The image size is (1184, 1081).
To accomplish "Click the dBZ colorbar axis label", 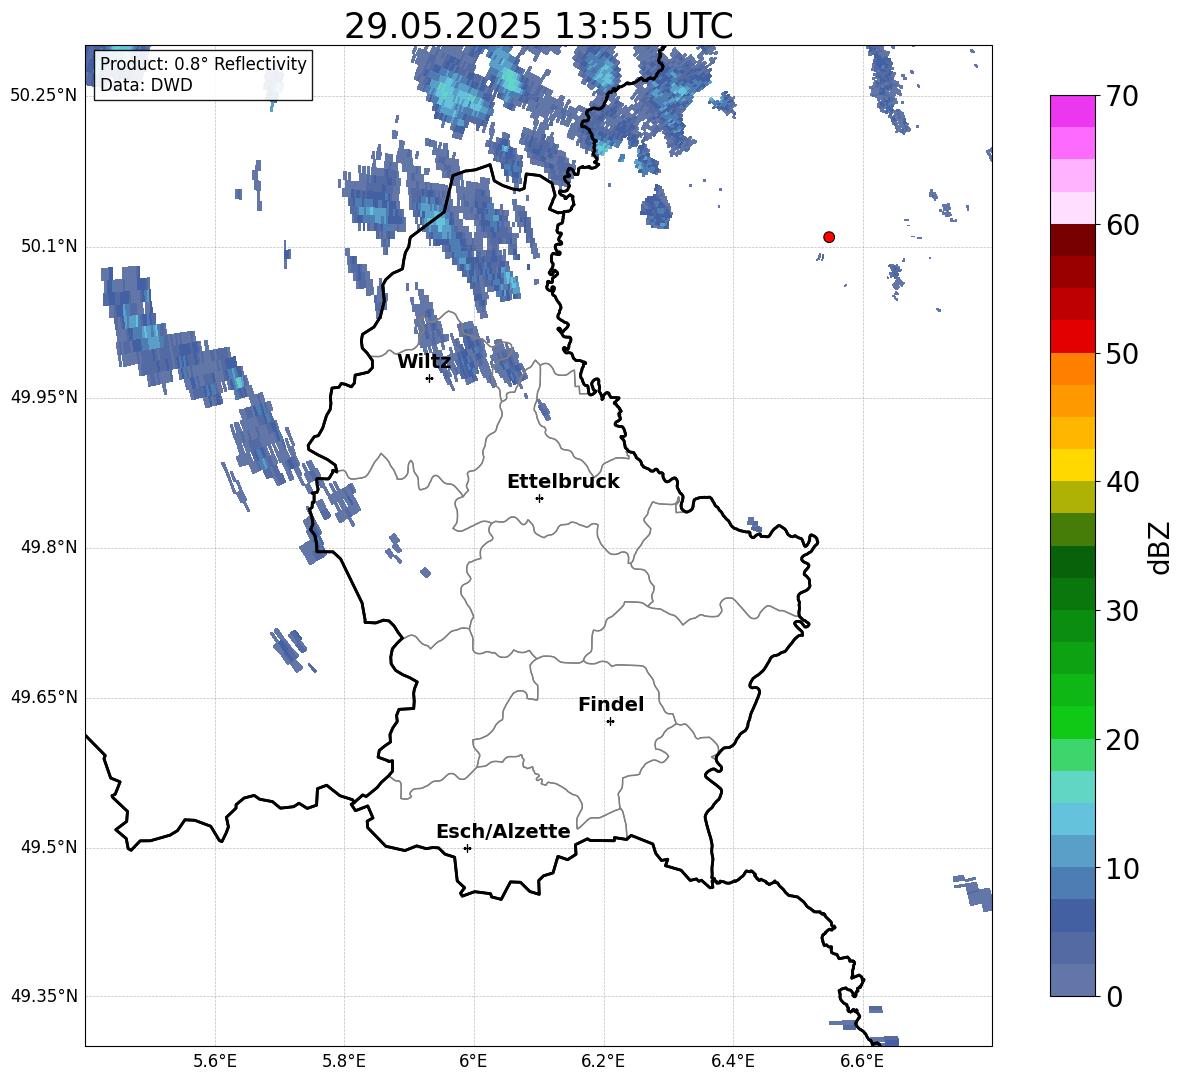I will tap(1159, 547).
